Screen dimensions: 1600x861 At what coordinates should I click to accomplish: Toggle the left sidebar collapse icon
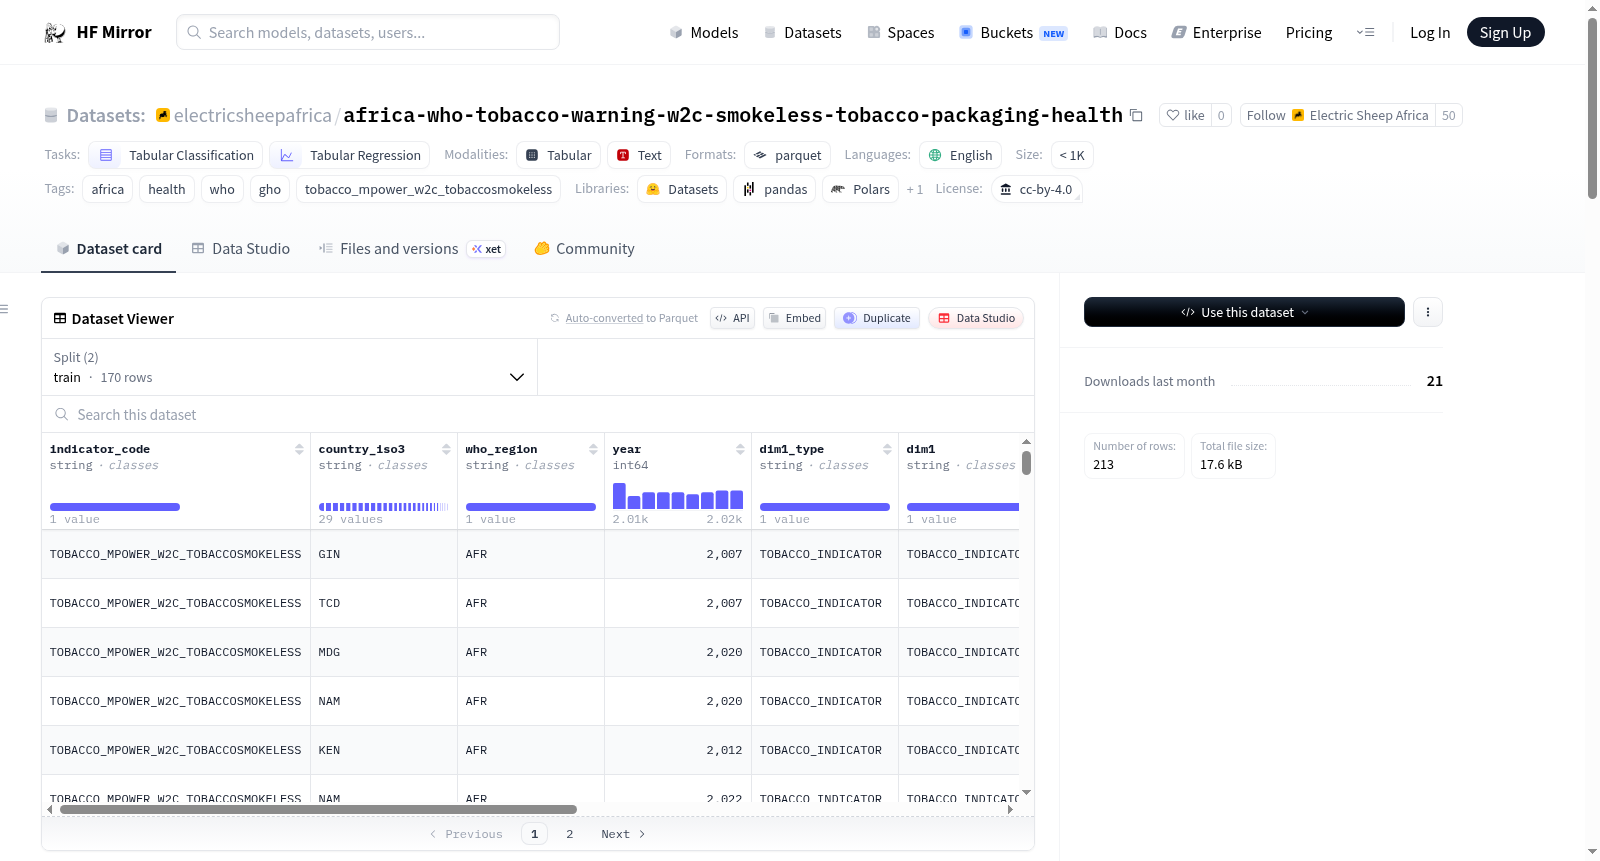tap(5, 309)
